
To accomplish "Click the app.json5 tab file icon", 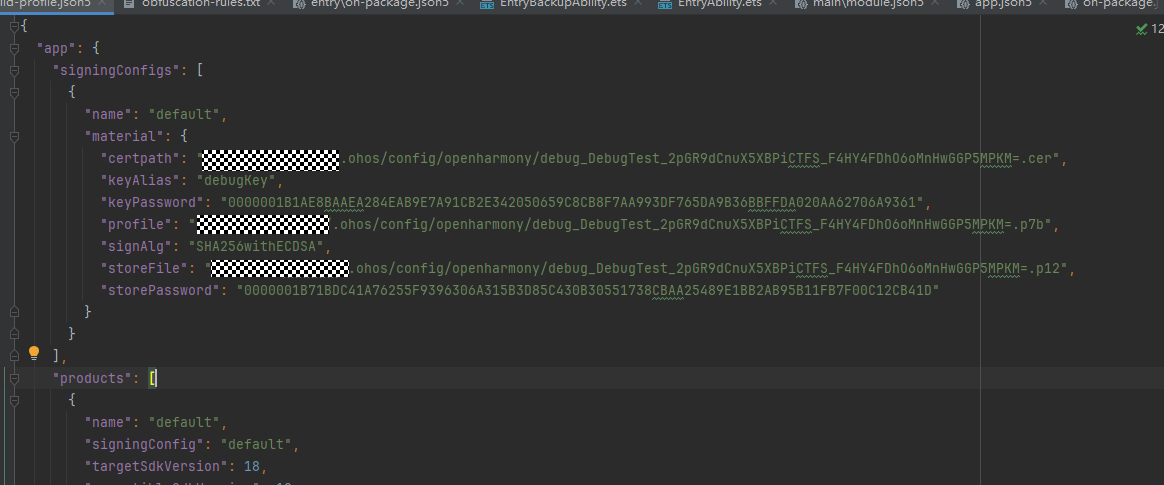I will pos(963,4).
